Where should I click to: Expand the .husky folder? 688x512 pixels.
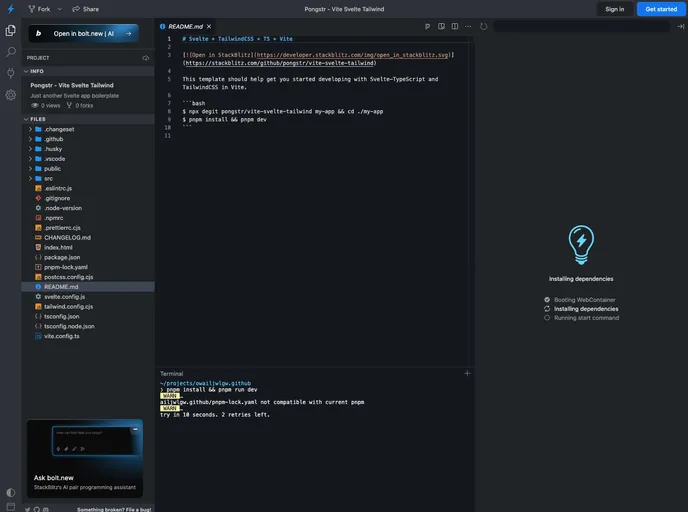[x=88, y=149]
